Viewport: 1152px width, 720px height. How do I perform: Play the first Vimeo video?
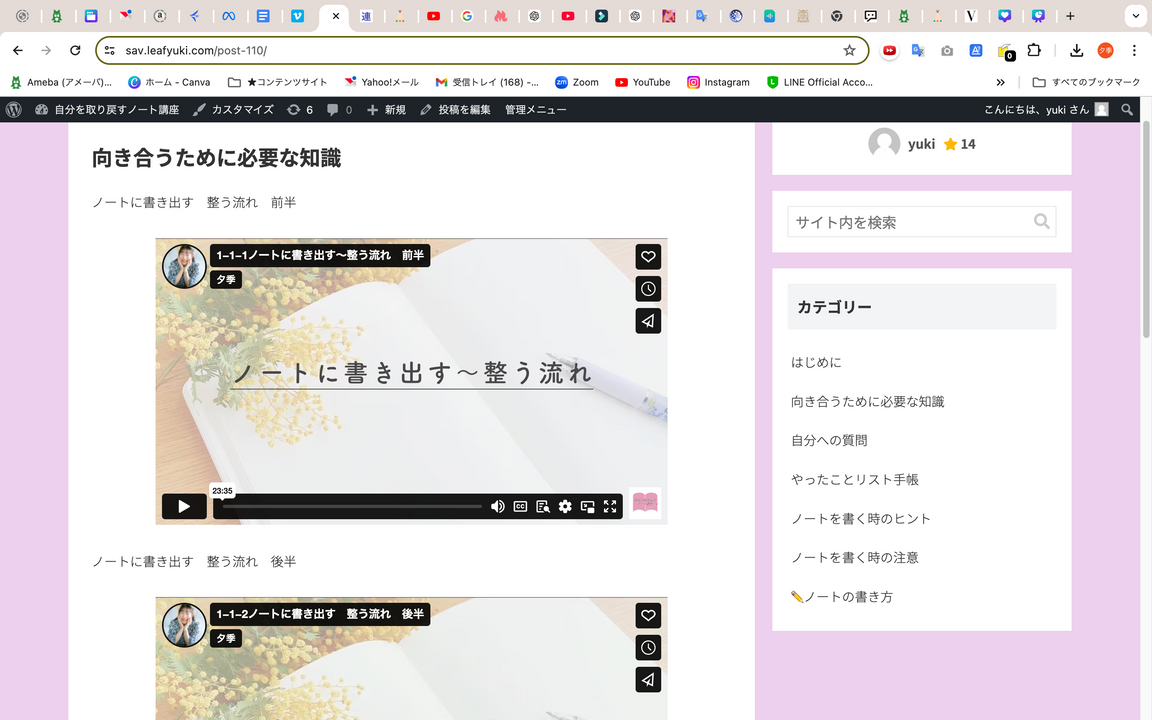point(184,507)
